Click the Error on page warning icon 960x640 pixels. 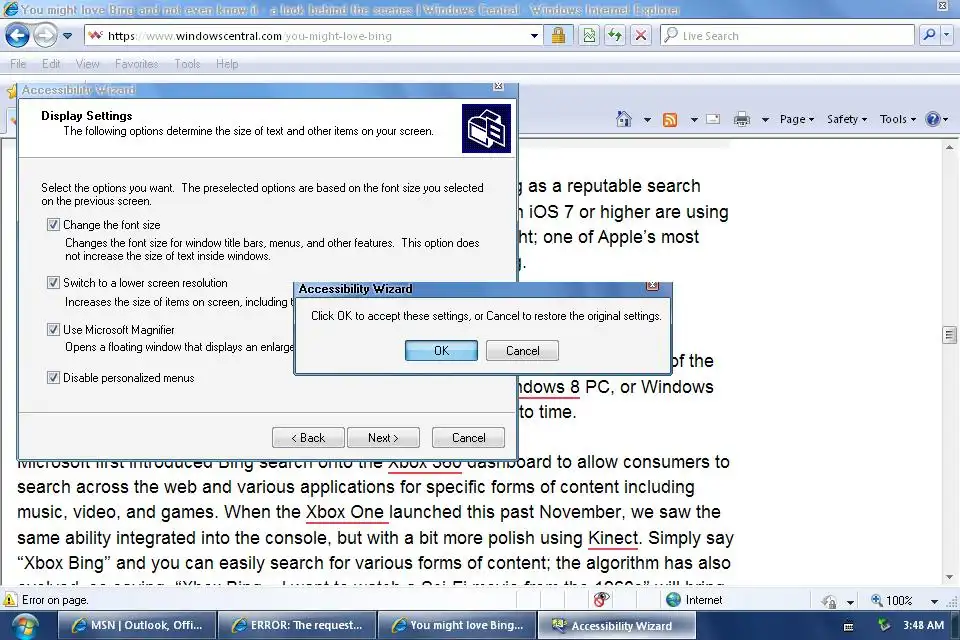pos(10,600)
